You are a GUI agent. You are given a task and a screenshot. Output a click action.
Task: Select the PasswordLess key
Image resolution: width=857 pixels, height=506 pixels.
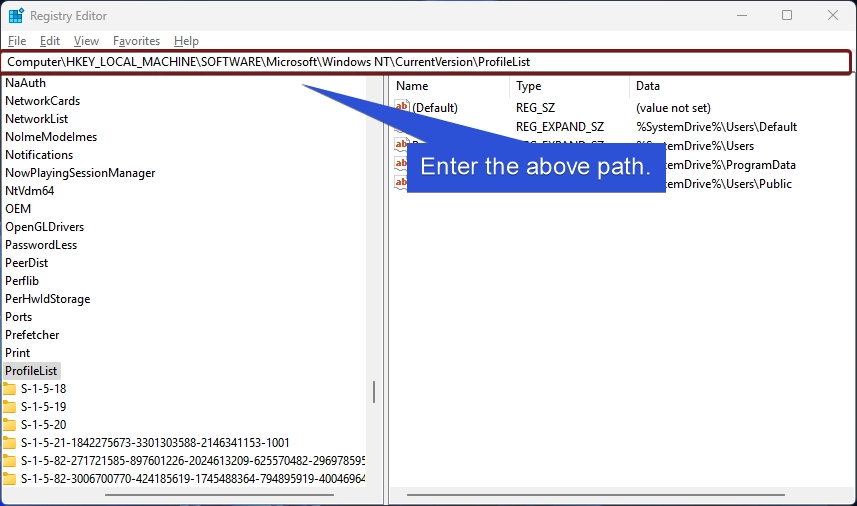pyautogui.click(x=42, y=245)
